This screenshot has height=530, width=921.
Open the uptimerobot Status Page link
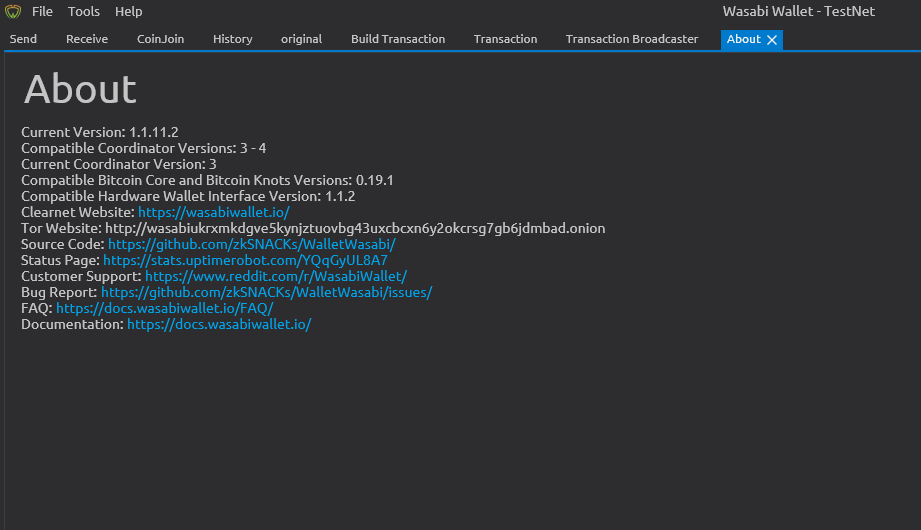click(246, 260)
